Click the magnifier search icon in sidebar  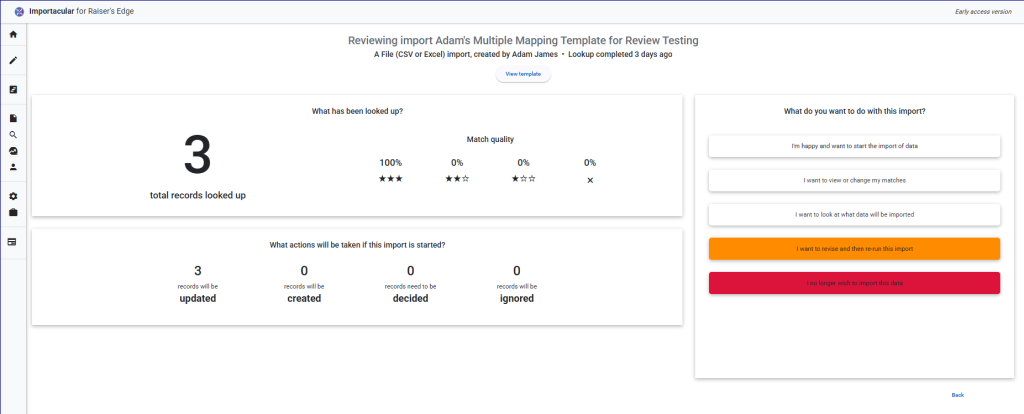click(13, 134)
